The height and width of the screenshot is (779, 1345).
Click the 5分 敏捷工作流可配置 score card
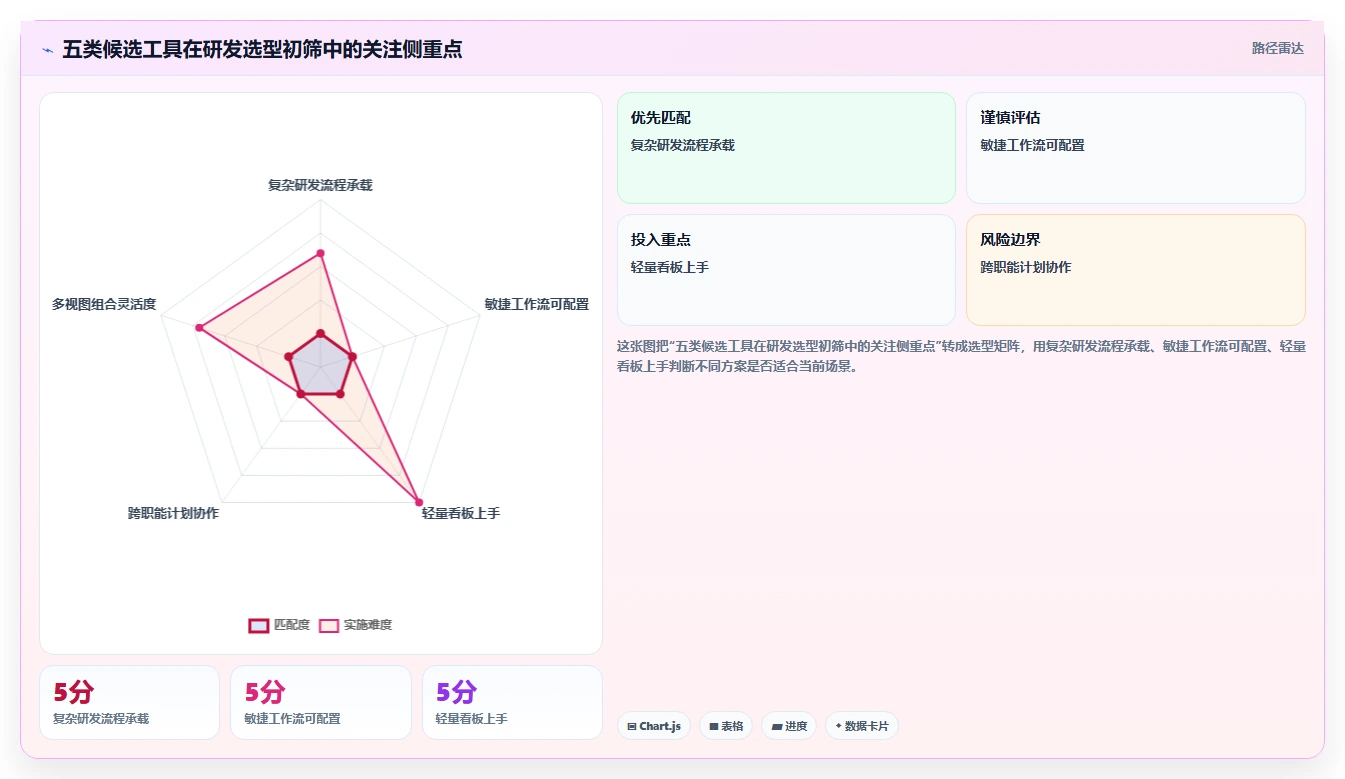[x=321, y=702]
